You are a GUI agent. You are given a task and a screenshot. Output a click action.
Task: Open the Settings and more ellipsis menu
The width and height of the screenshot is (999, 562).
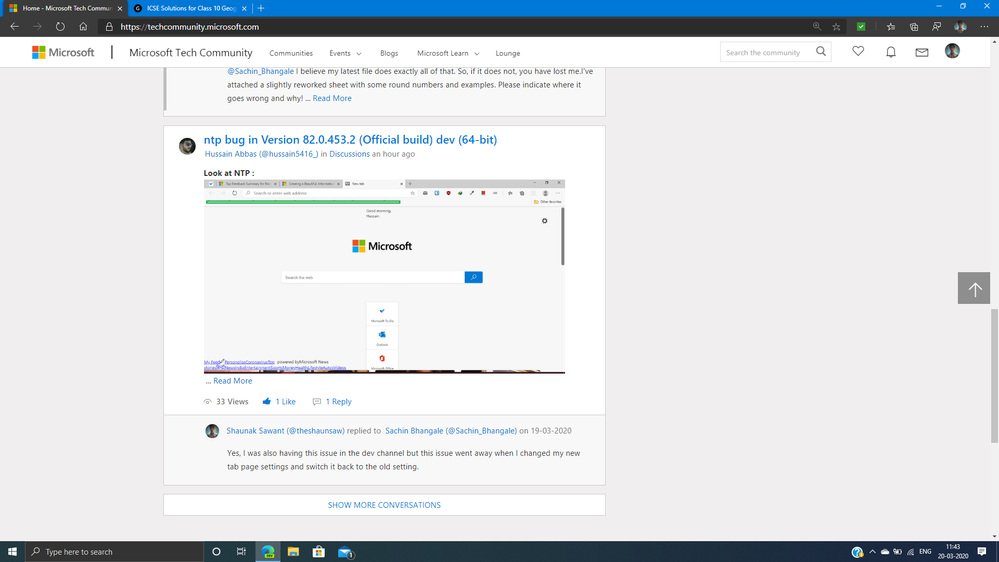coord(984,27)
